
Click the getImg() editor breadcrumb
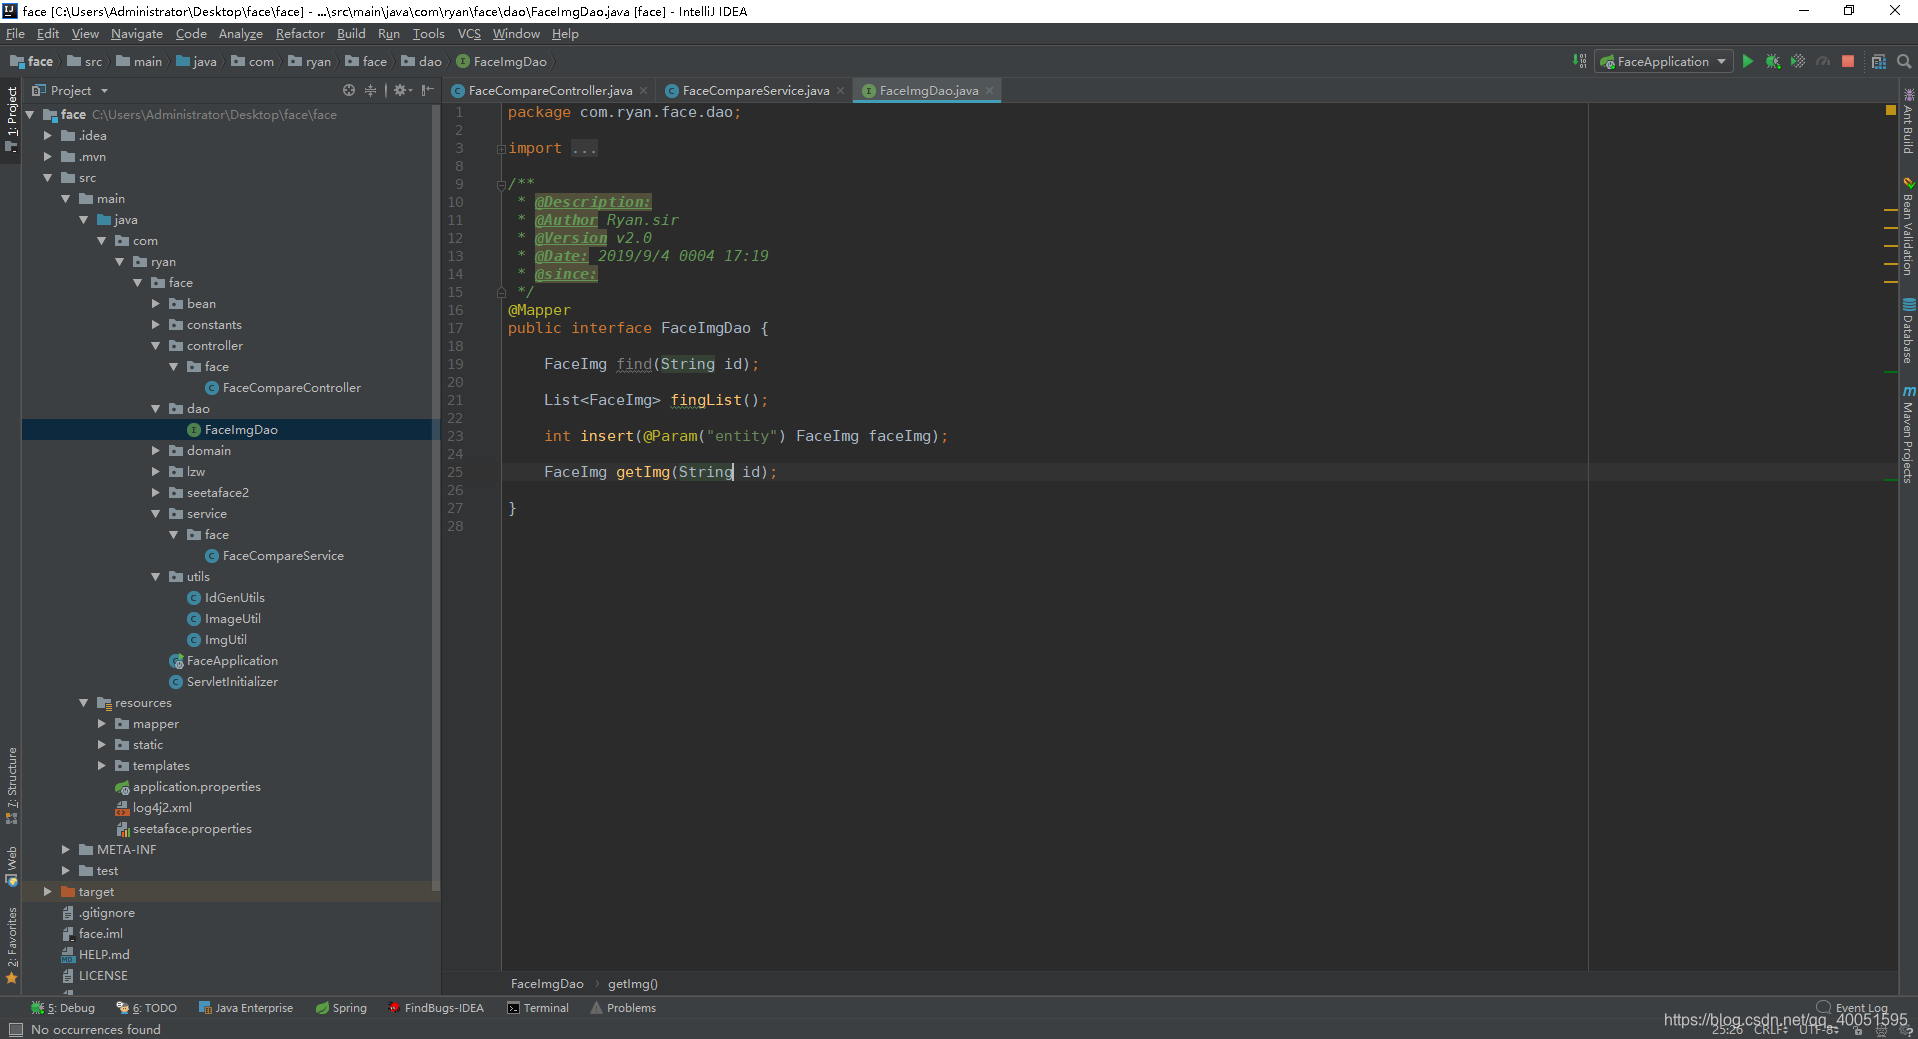click(x=632, y=984)
